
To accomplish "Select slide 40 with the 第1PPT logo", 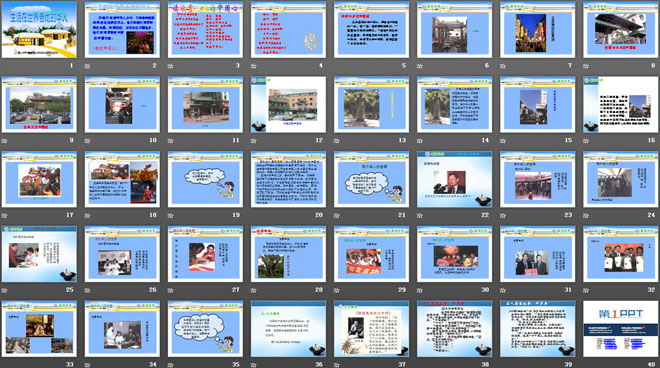I will 620,329.
